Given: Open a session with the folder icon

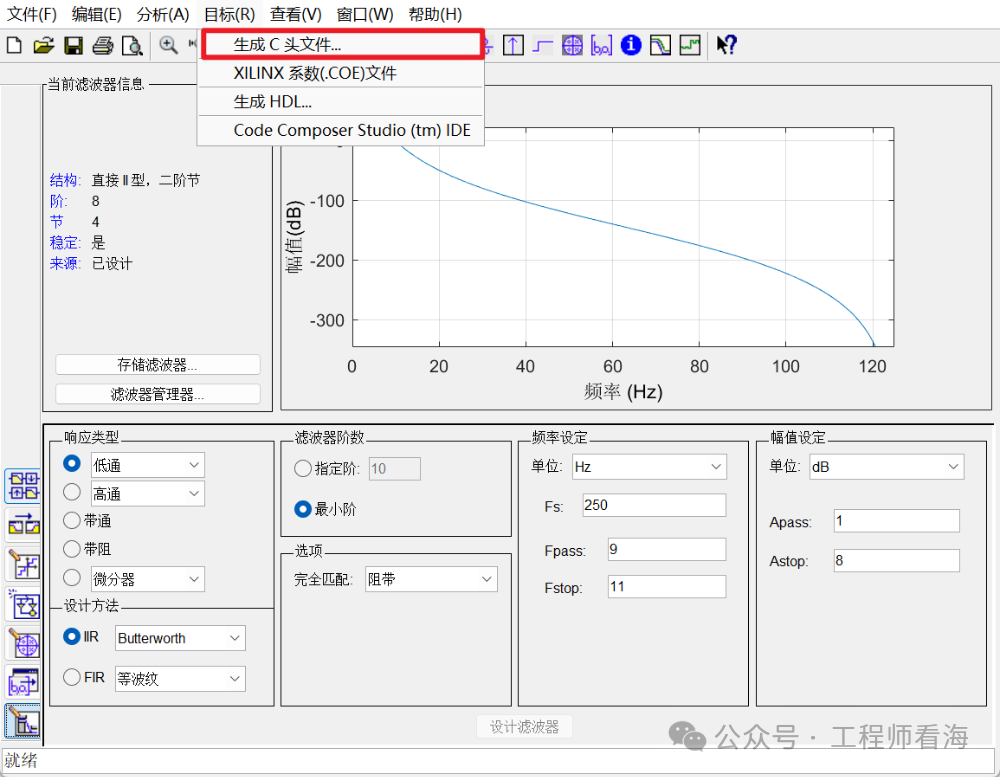Looking at the screenshot, I should pyautogui.click(x=43, y=45).
